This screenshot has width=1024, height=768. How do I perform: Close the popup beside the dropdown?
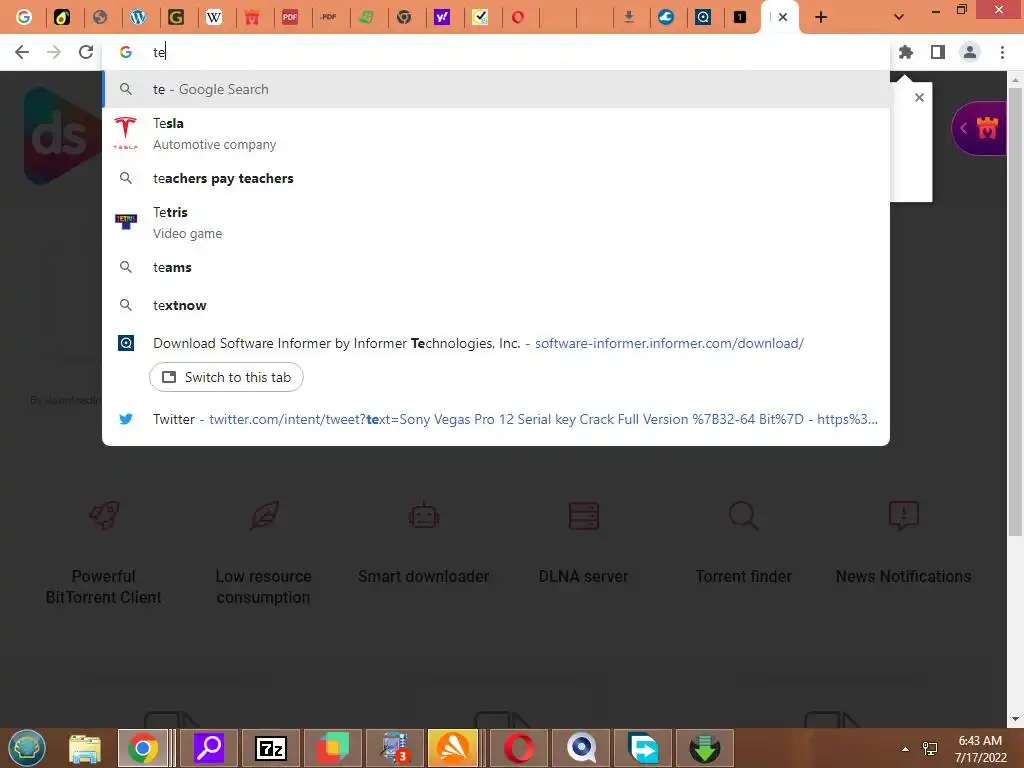point(920,97)
